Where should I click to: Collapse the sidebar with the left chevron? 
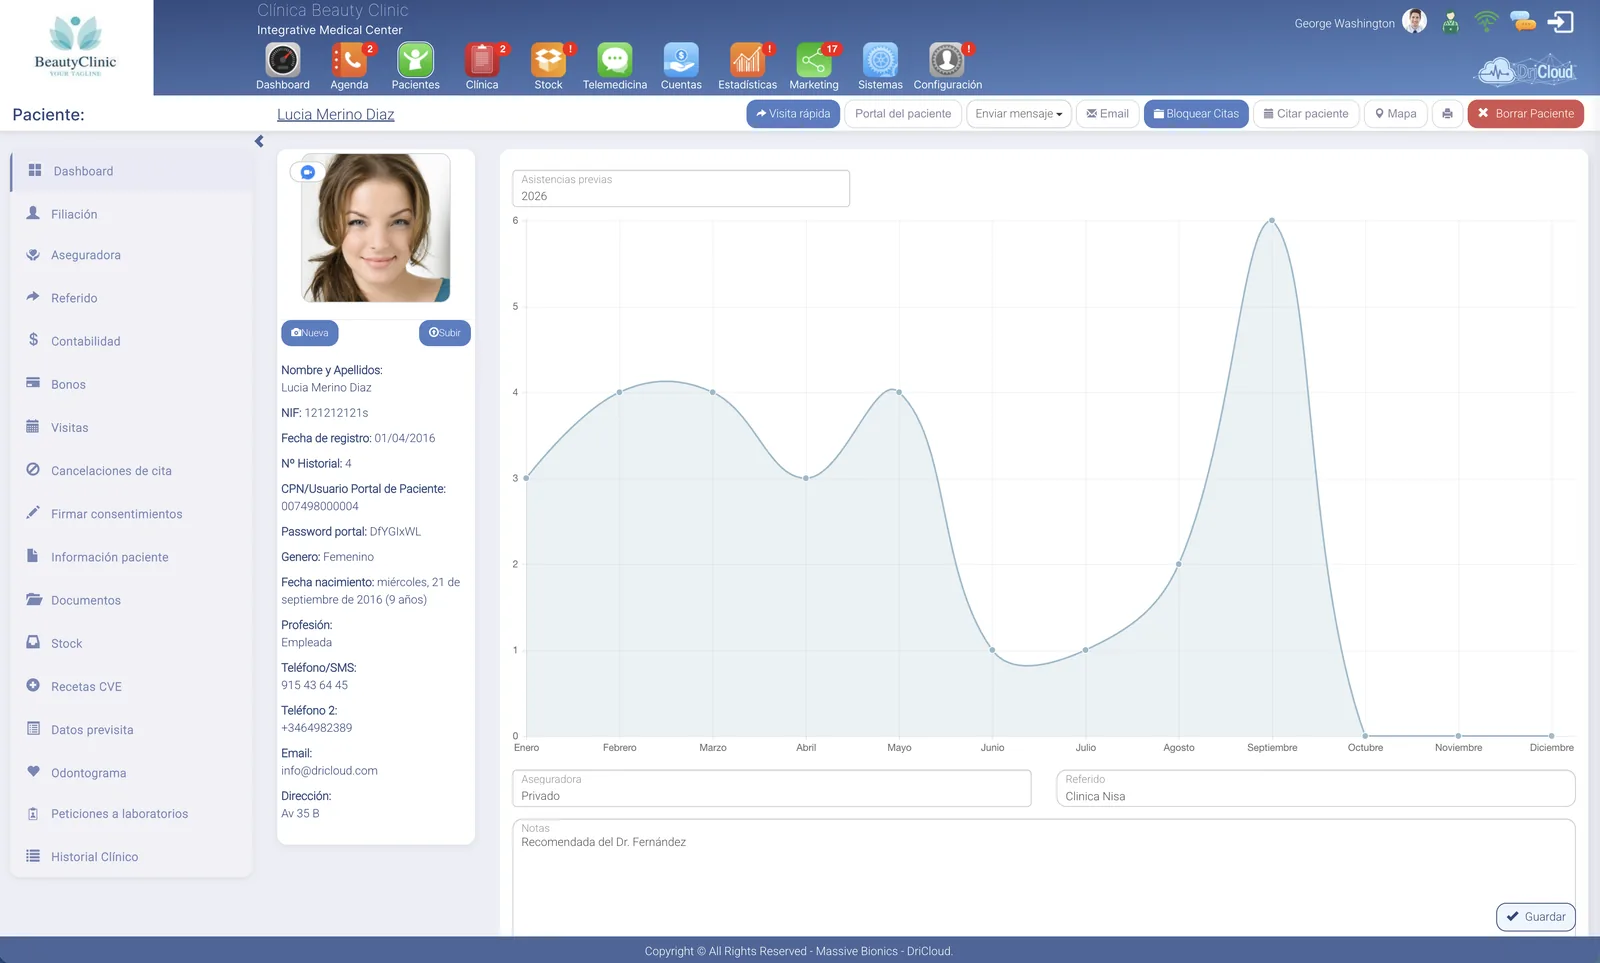(x=259, y=142)
